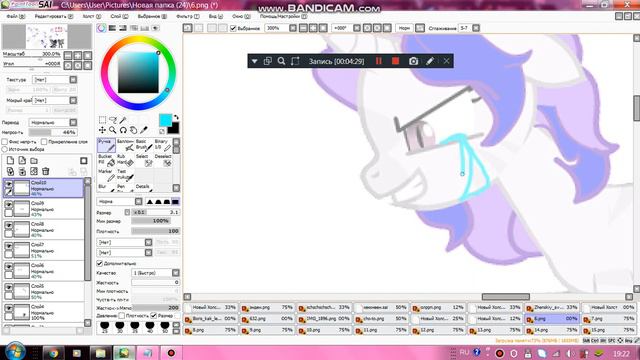Choose the Deselect pen tool
Viewport: 640px width, 360px height.
[163, 160]
